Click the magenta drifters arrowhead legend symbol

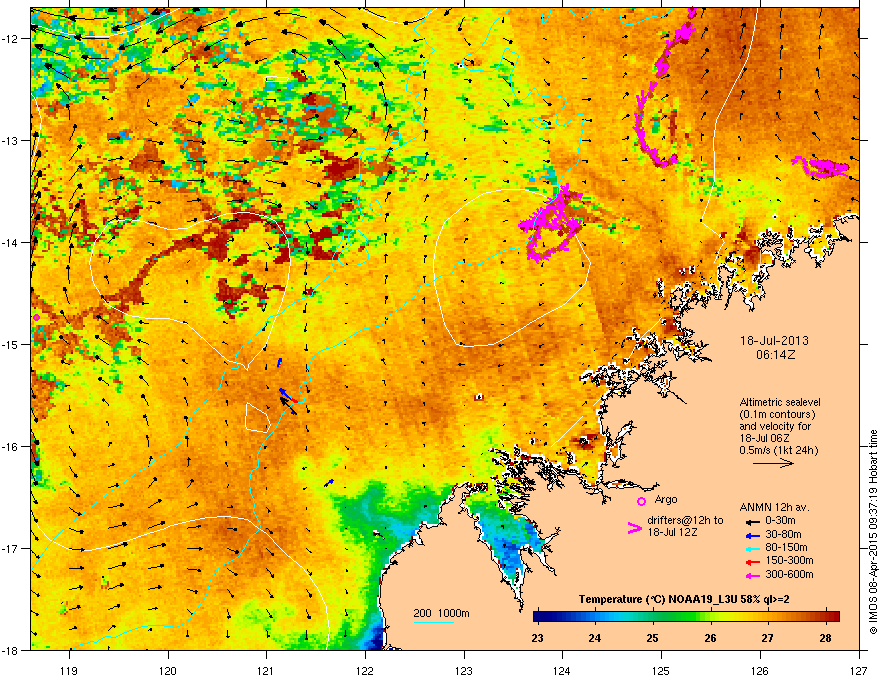coord(634,527)
